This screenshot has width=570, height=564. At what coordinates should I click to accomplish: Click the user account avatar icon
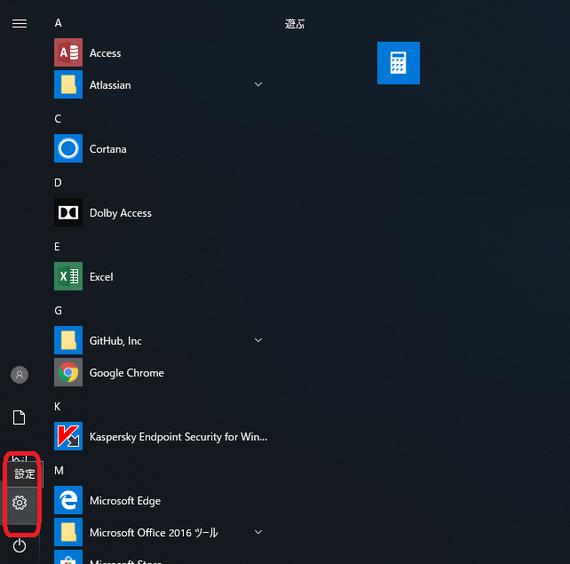point(19,375)
